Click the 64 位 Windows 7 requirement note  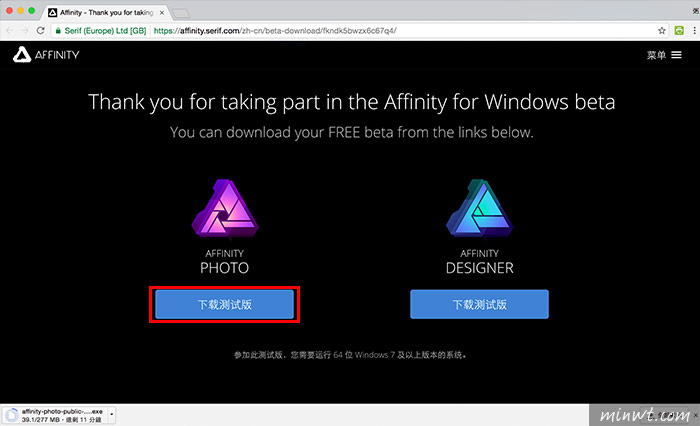[350, 355]
